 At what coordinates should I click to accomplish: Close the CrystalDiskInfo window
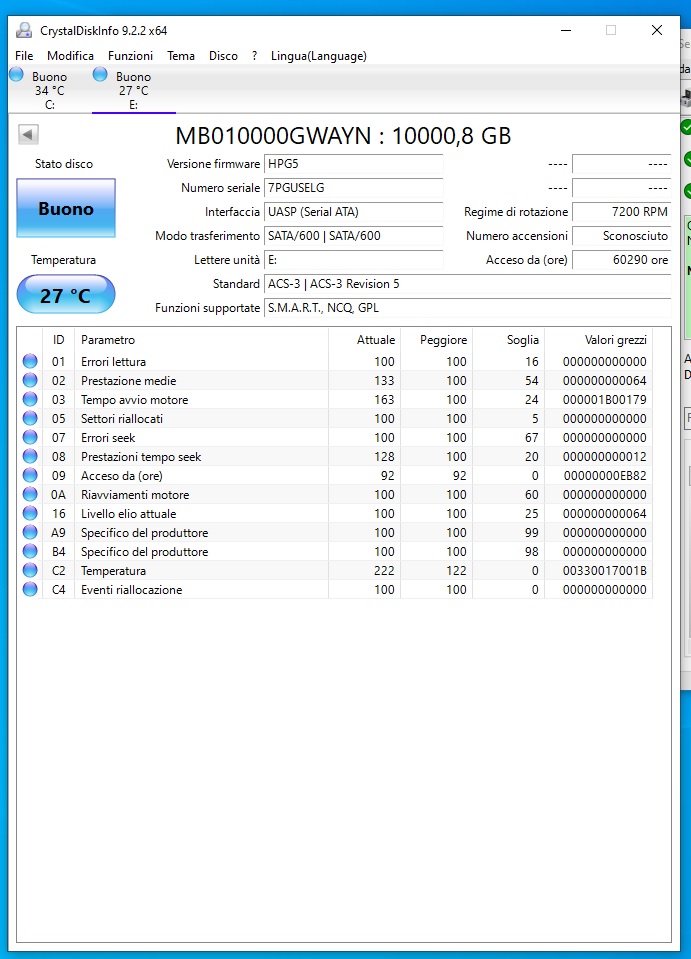click(x=657, y=30)
